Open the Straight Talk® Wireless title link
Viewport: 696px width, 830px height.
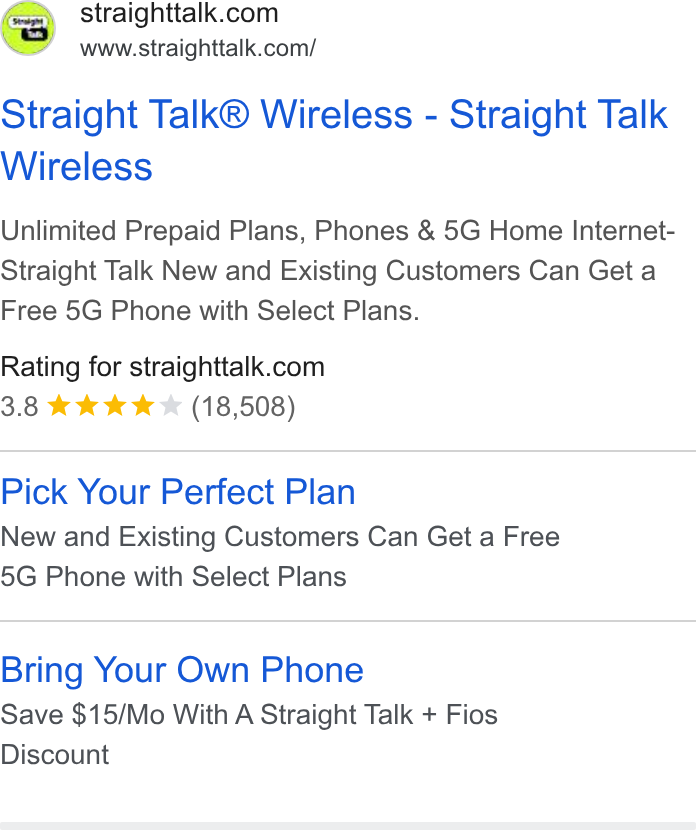[x=335, y=140]
